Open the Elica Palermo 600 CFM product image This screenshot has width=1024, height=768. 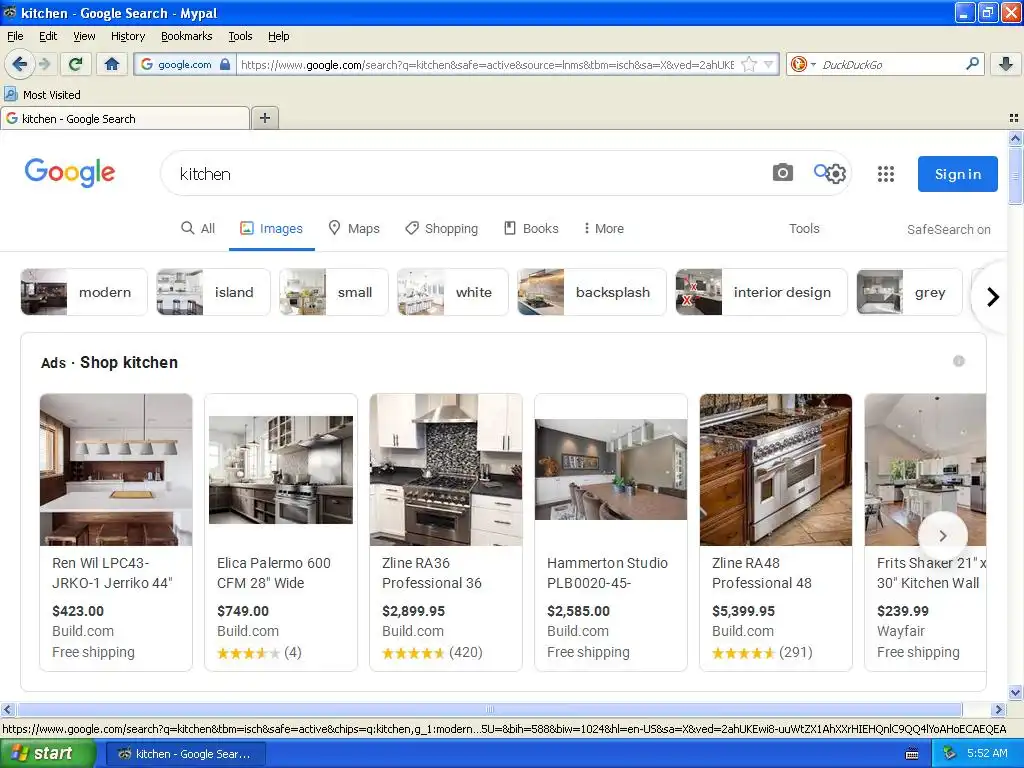(x=281, y=470)
